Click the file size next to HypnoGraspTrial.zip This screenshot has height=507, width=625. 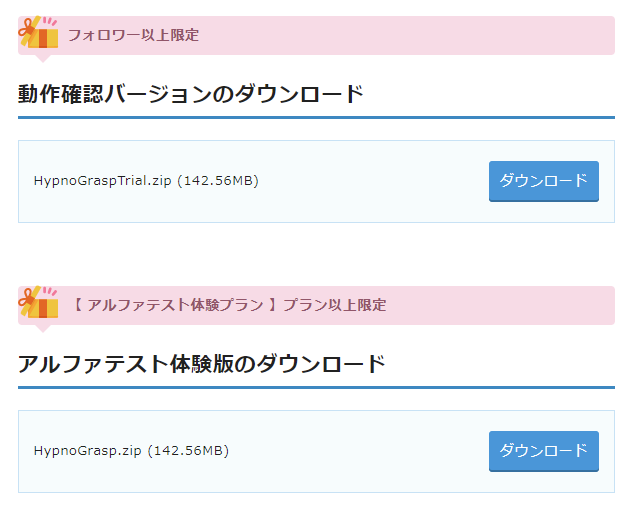218,181
